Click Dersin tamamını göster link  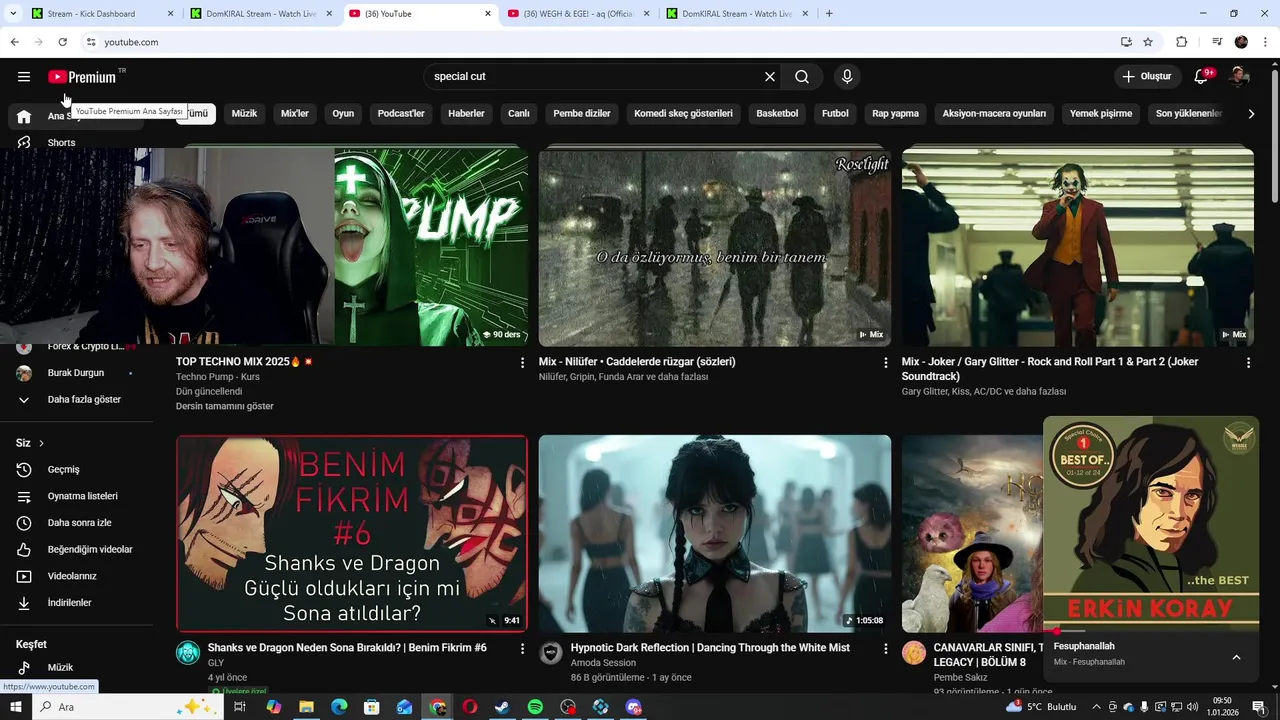pyautogui.click(x=224, y=406)
